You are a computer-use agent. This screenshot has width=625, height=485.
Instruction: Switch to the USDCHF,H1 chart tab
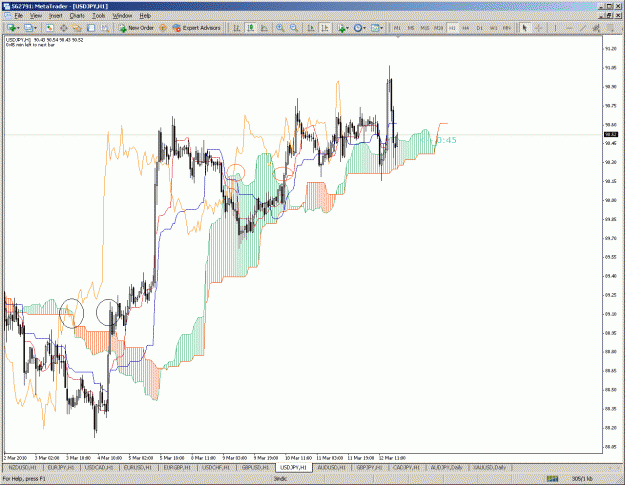216,467
